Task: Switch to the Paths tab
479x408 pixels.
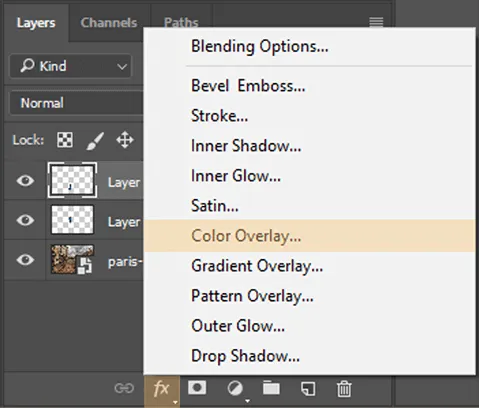Action: 181,22
